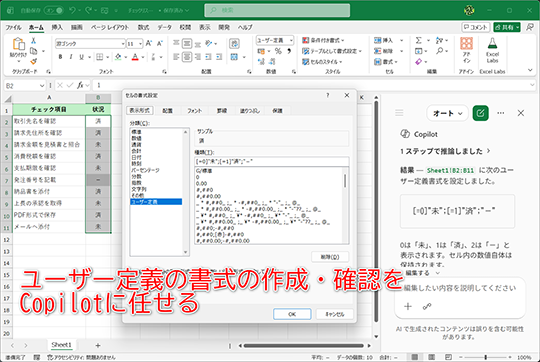Click the Increase Font Size icon
This screenshot has height=362, width=540.
(x=149, y=43)
